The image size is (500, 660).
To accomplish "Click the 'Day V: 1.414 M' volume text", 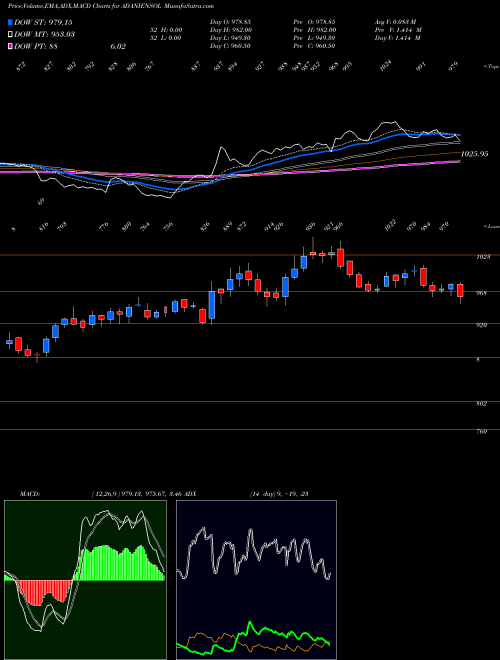I will (398, 38).
